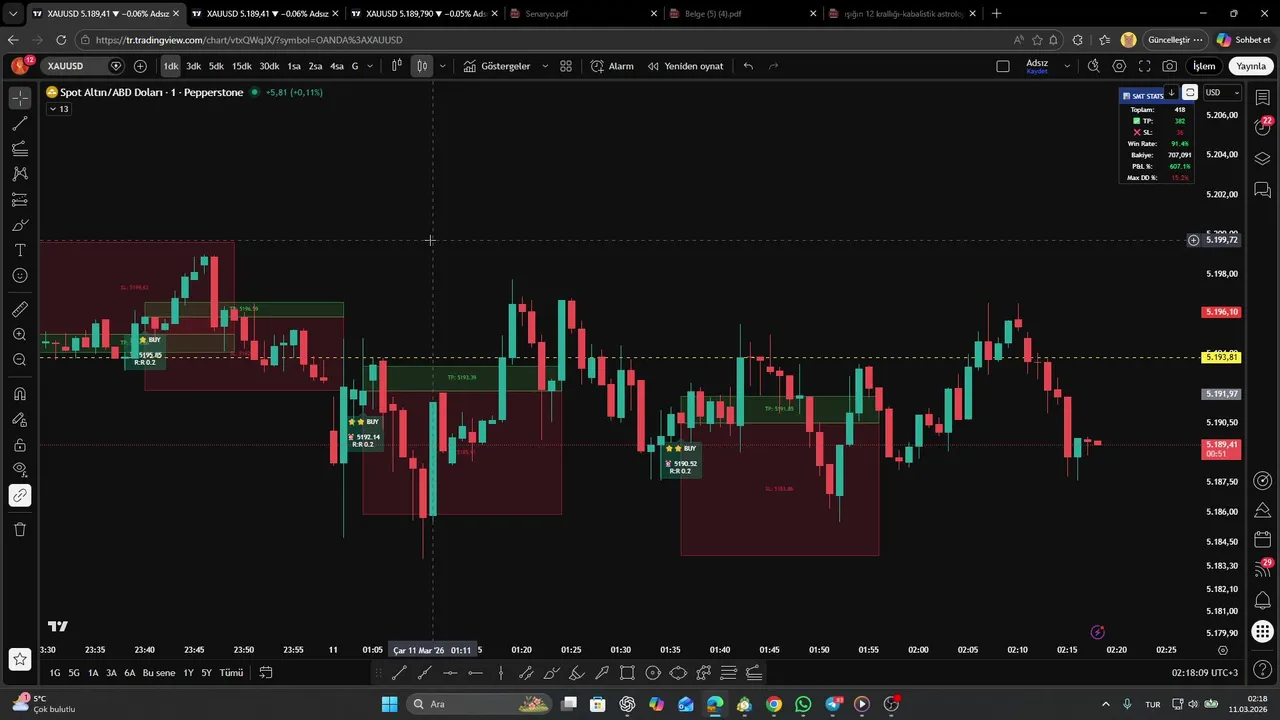Screen dimensions: 1280x720
Task: Toggle hide all drawings eye icon
Action: (20, 470)
